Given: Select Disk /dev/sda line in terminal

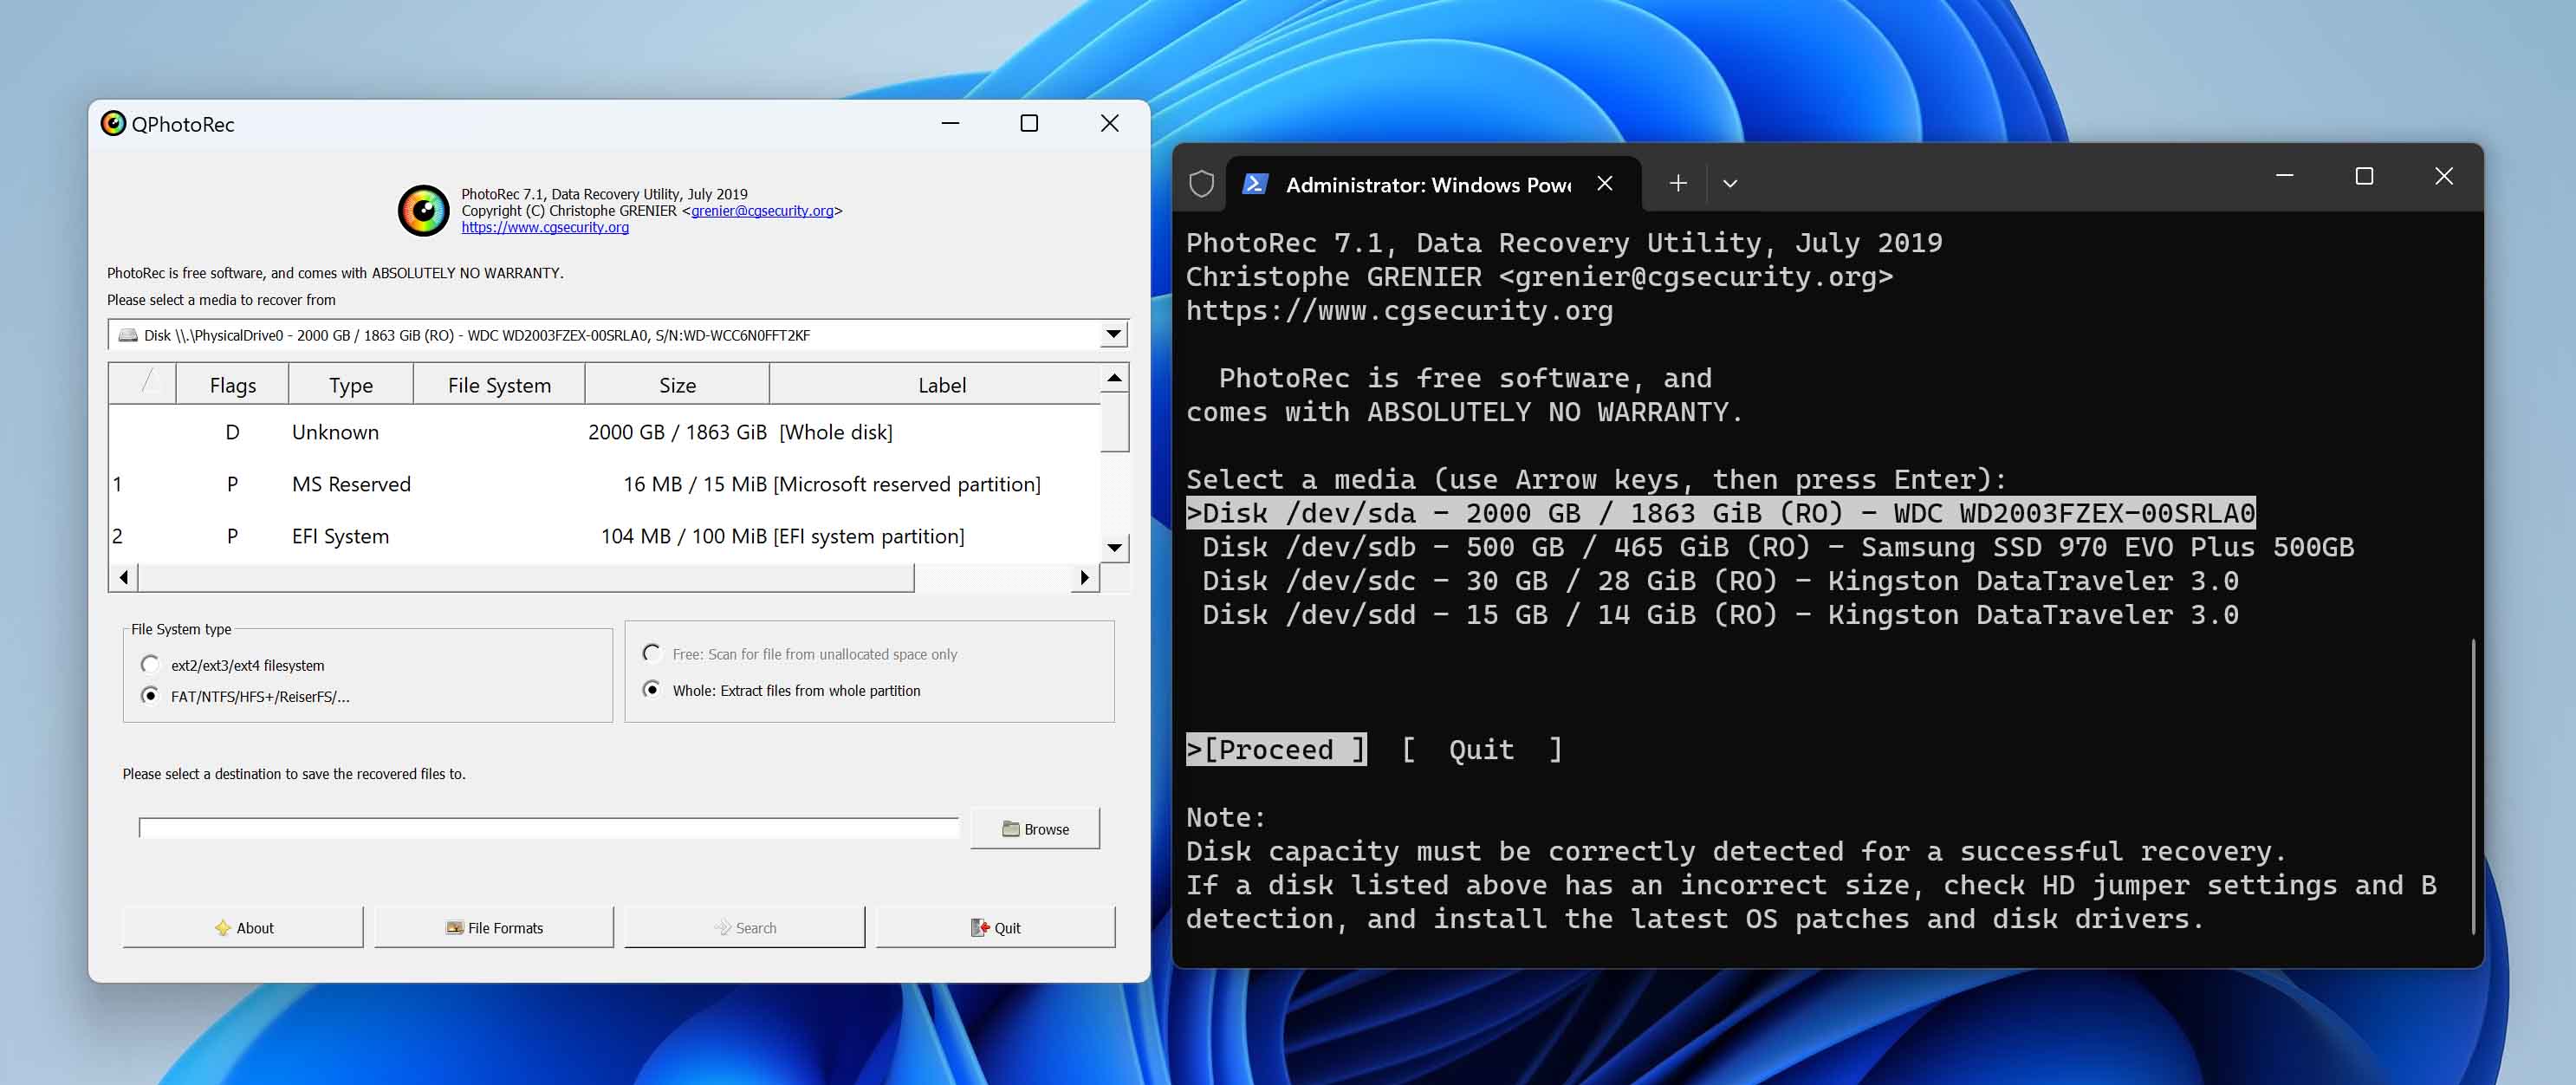Looking at the screenshot, I should click(1720, 513).
